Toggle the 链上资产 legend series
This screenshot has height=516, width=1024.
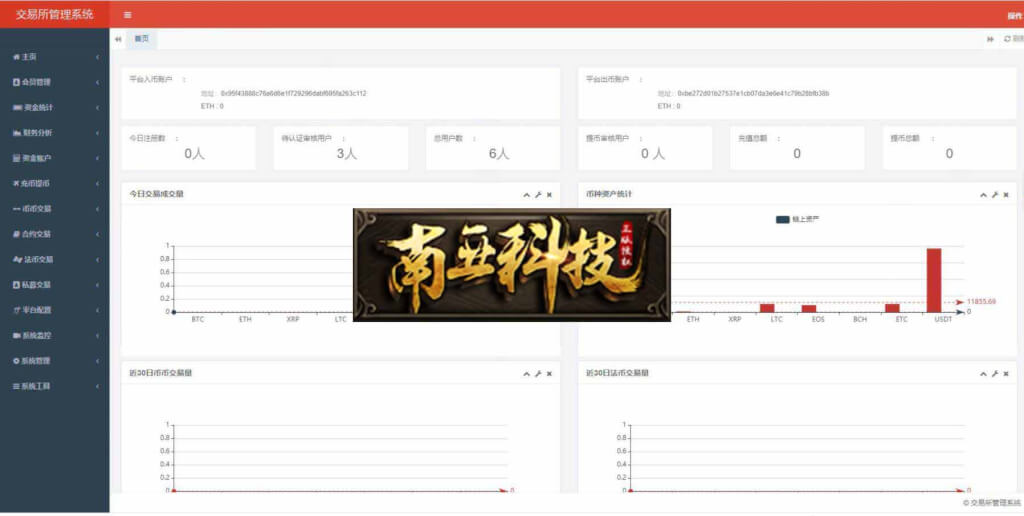click(x=797, y=219)
